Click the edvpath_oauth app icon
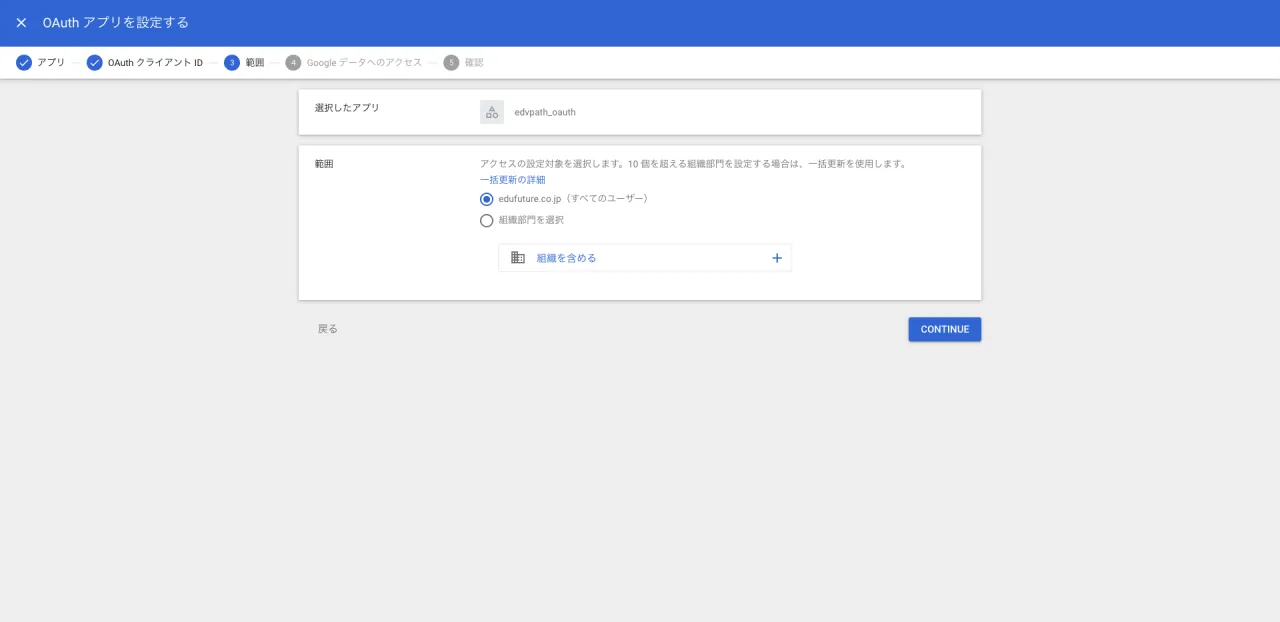 click(492, 112)
